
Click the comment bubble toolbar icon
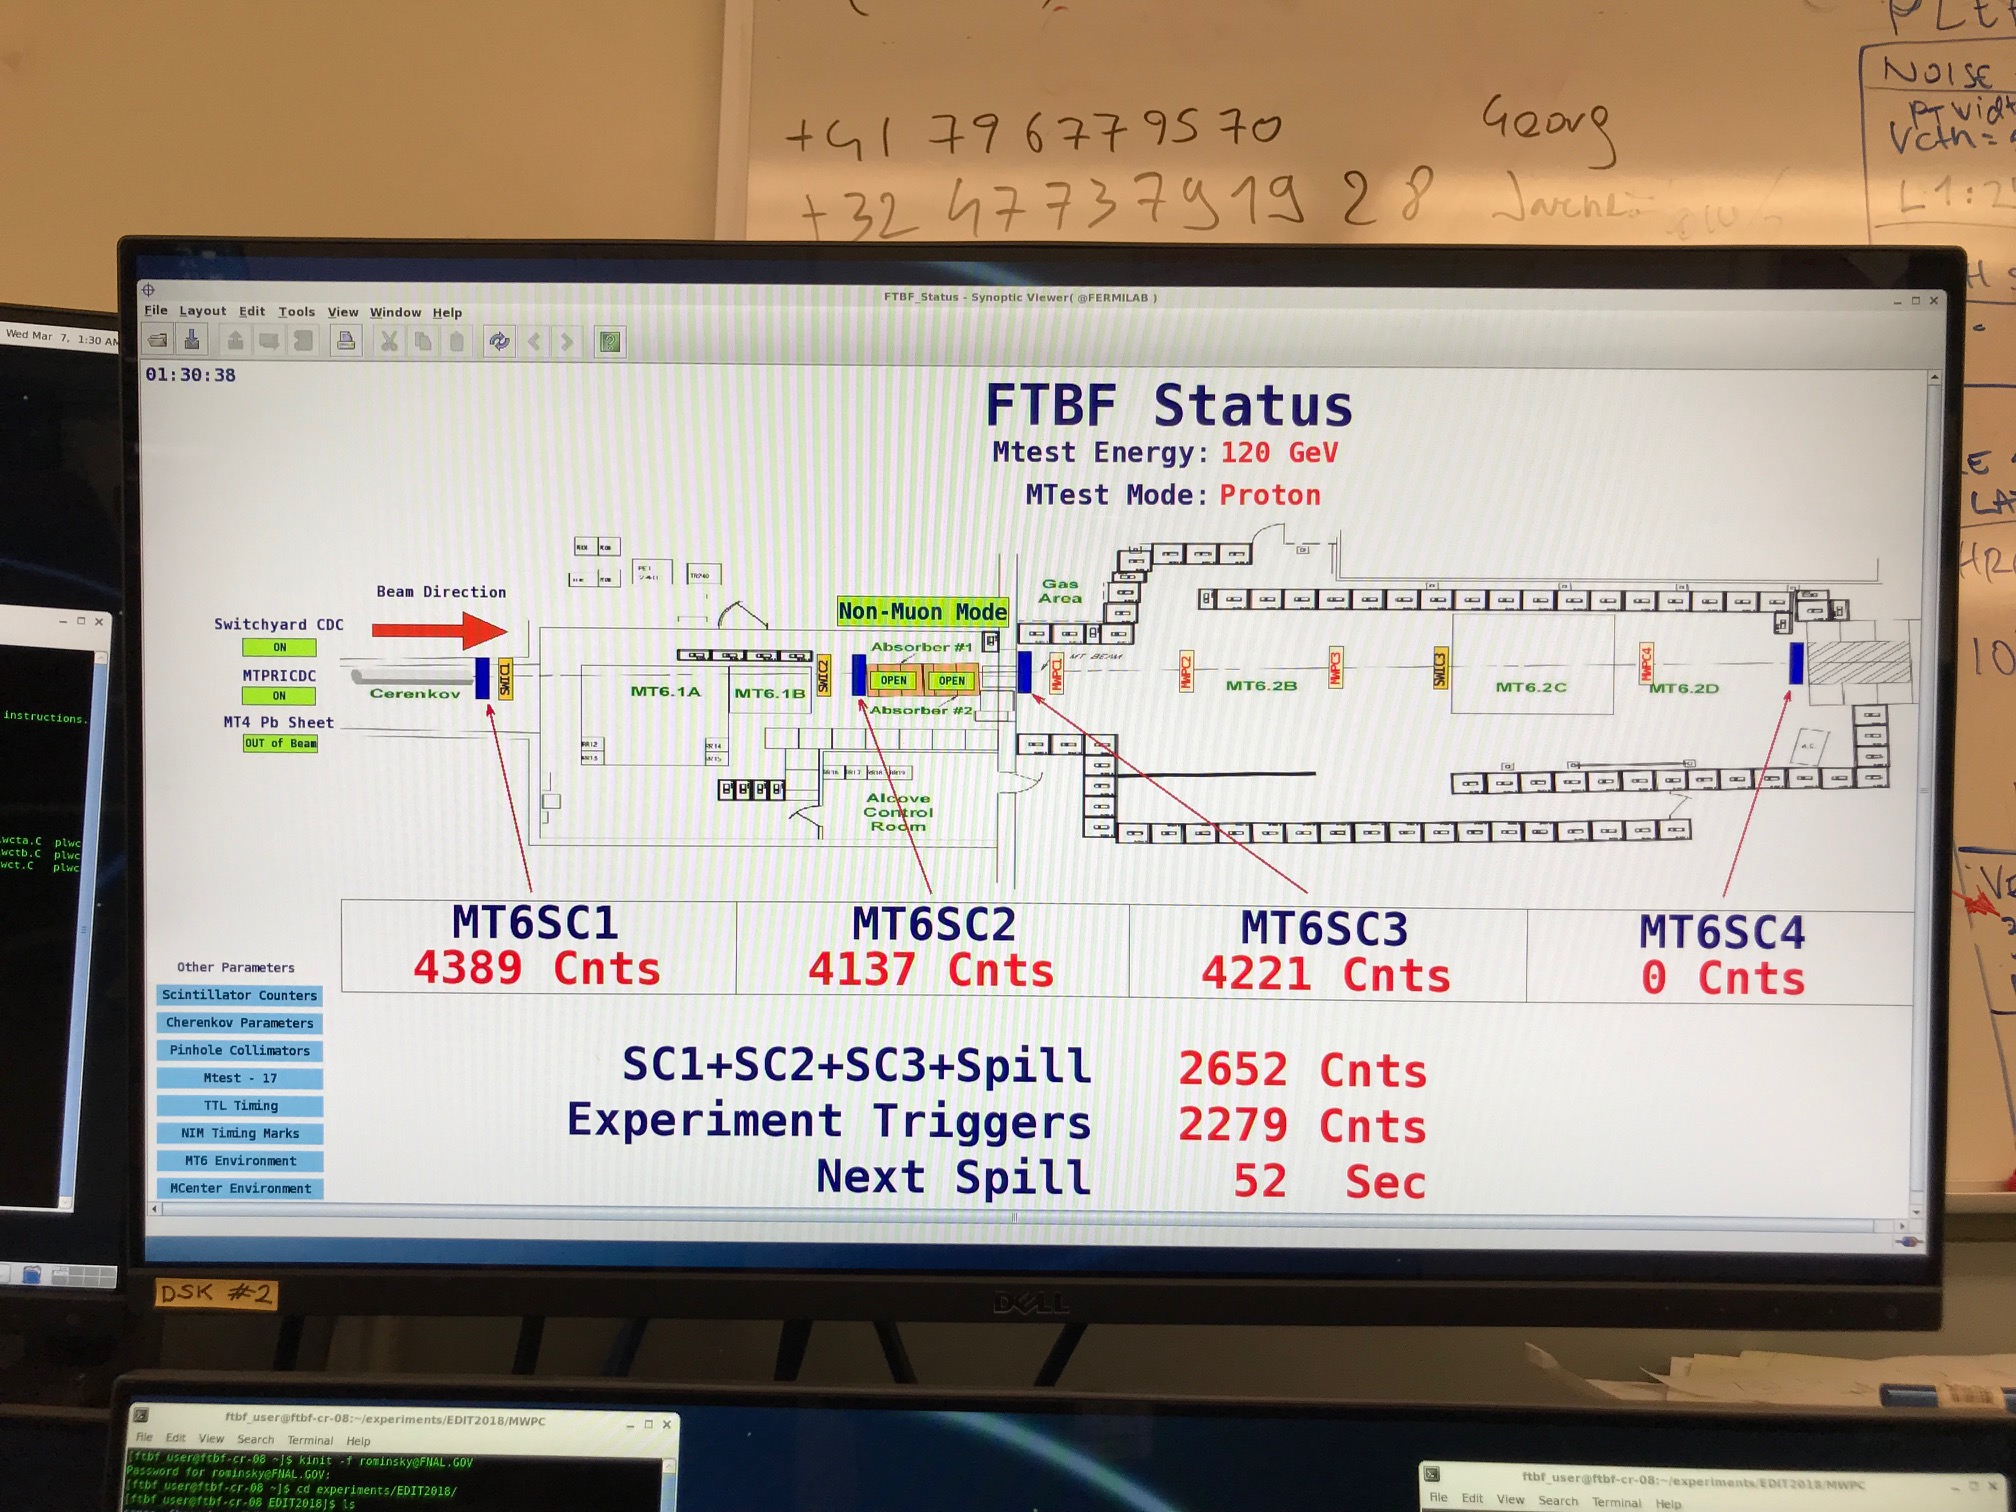coord(269,342)
